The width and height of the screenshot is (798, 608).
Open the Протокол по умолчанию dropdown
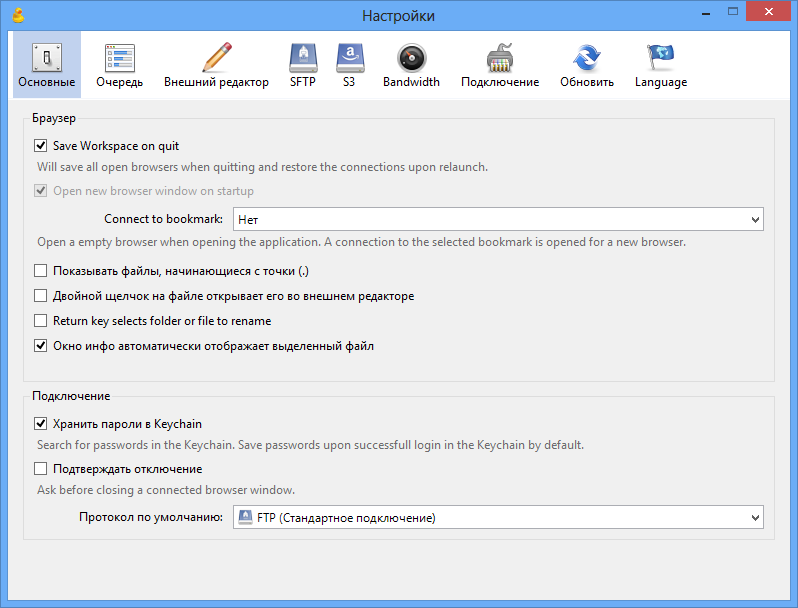point(498,517)
